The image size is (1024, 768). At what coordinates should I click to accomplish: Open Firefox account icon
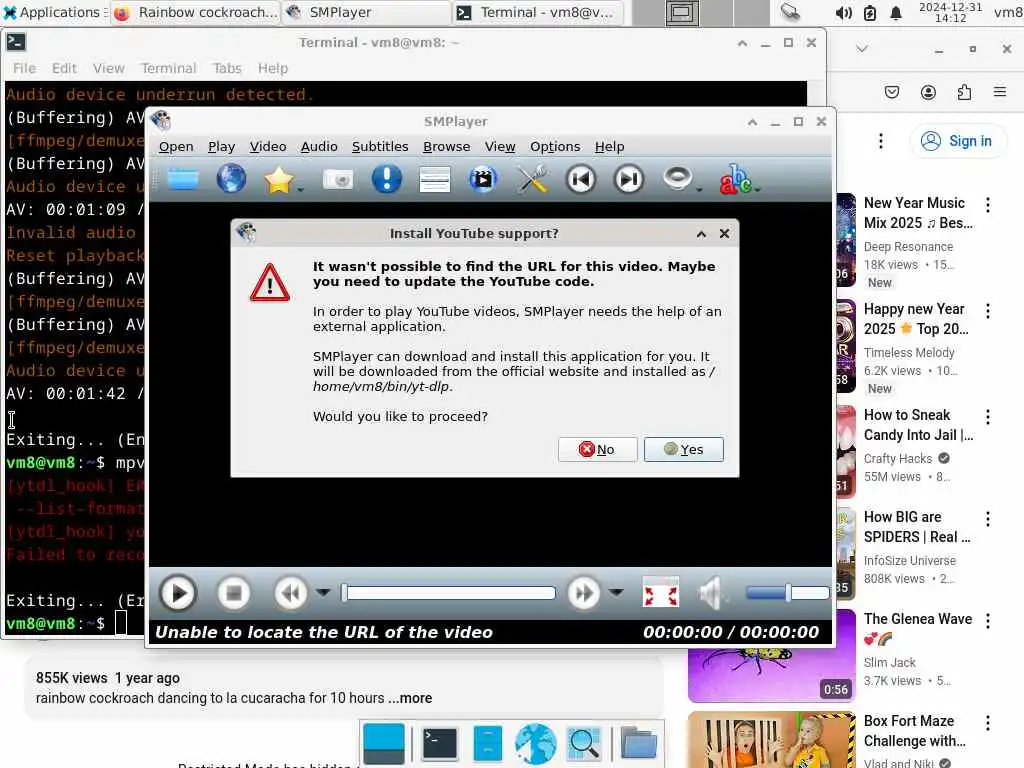[x=928, y=92]
